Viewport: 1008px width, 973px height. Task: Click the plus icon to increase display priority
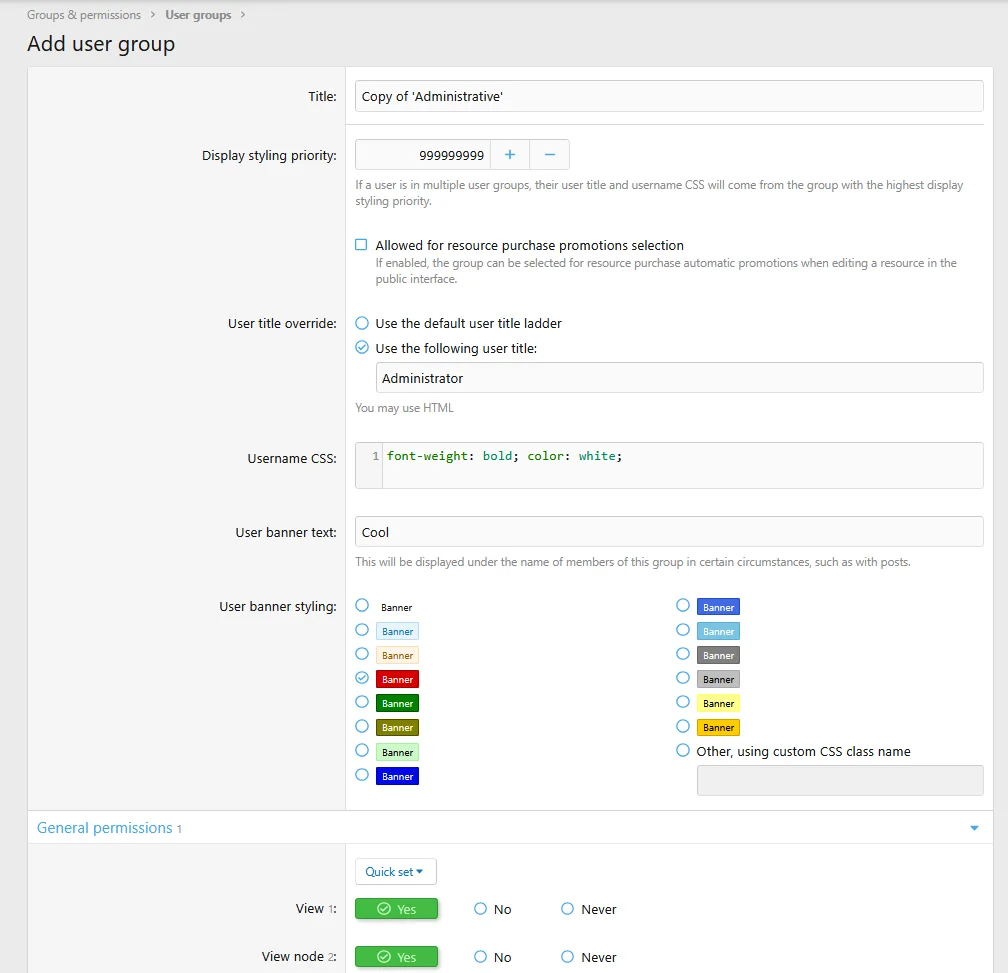[x=510, y=155]
